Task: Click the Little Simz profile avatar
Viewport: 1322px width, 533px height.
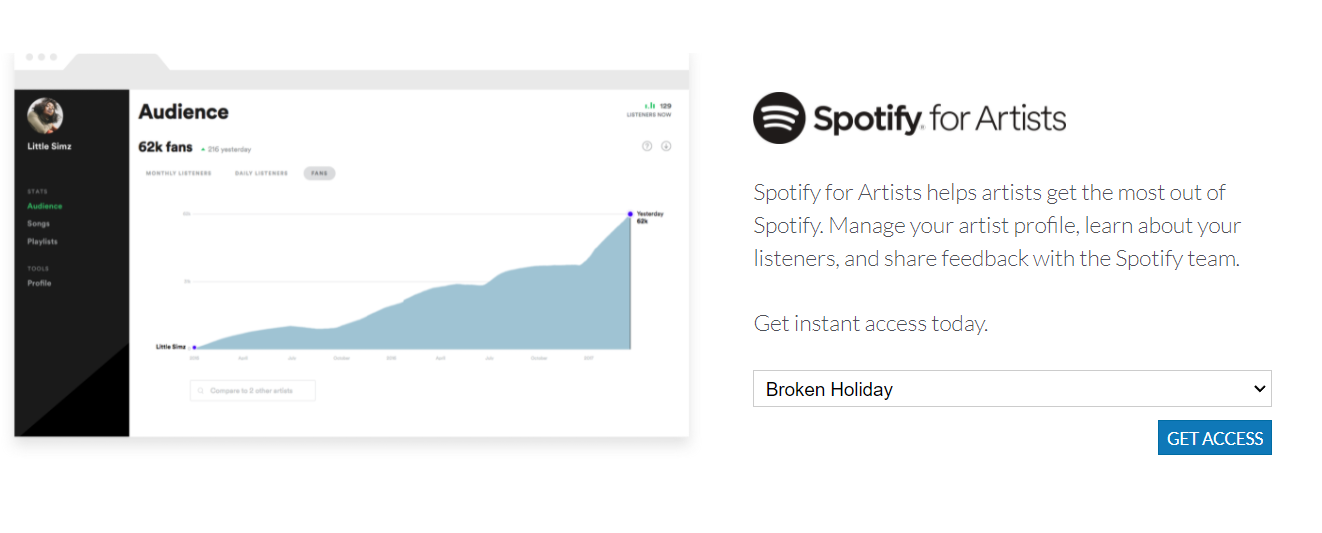Action: point(45,116)
